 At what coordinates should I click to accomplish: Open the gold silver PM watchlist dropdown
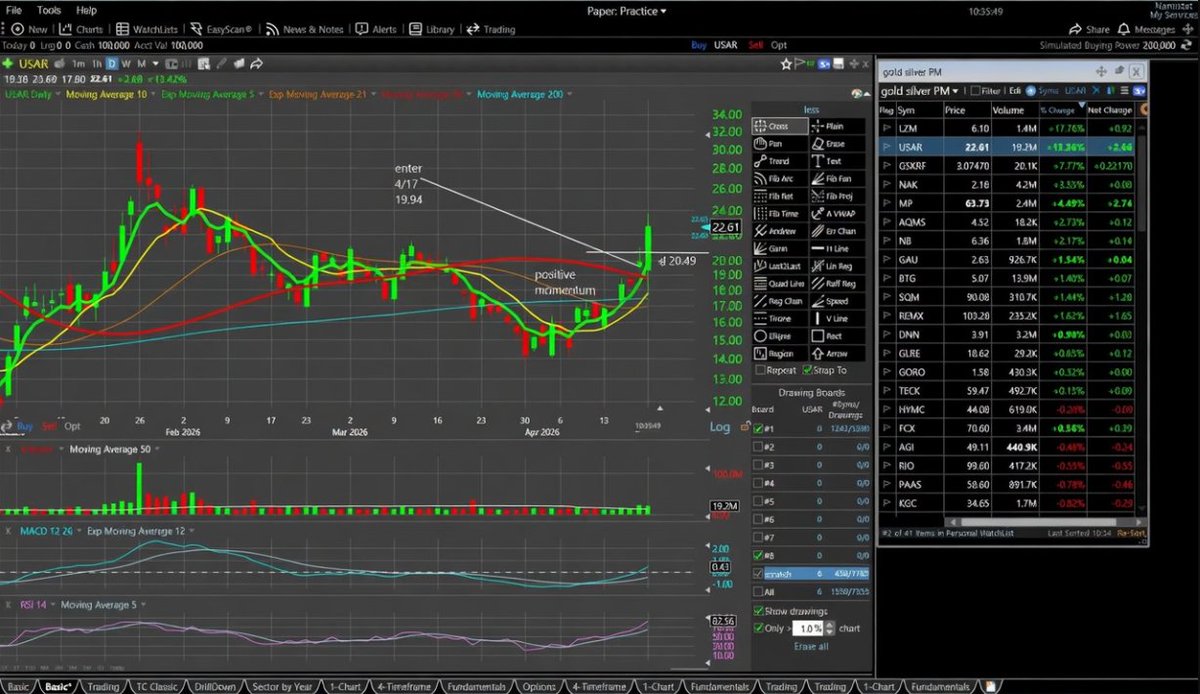coord(922,91)
